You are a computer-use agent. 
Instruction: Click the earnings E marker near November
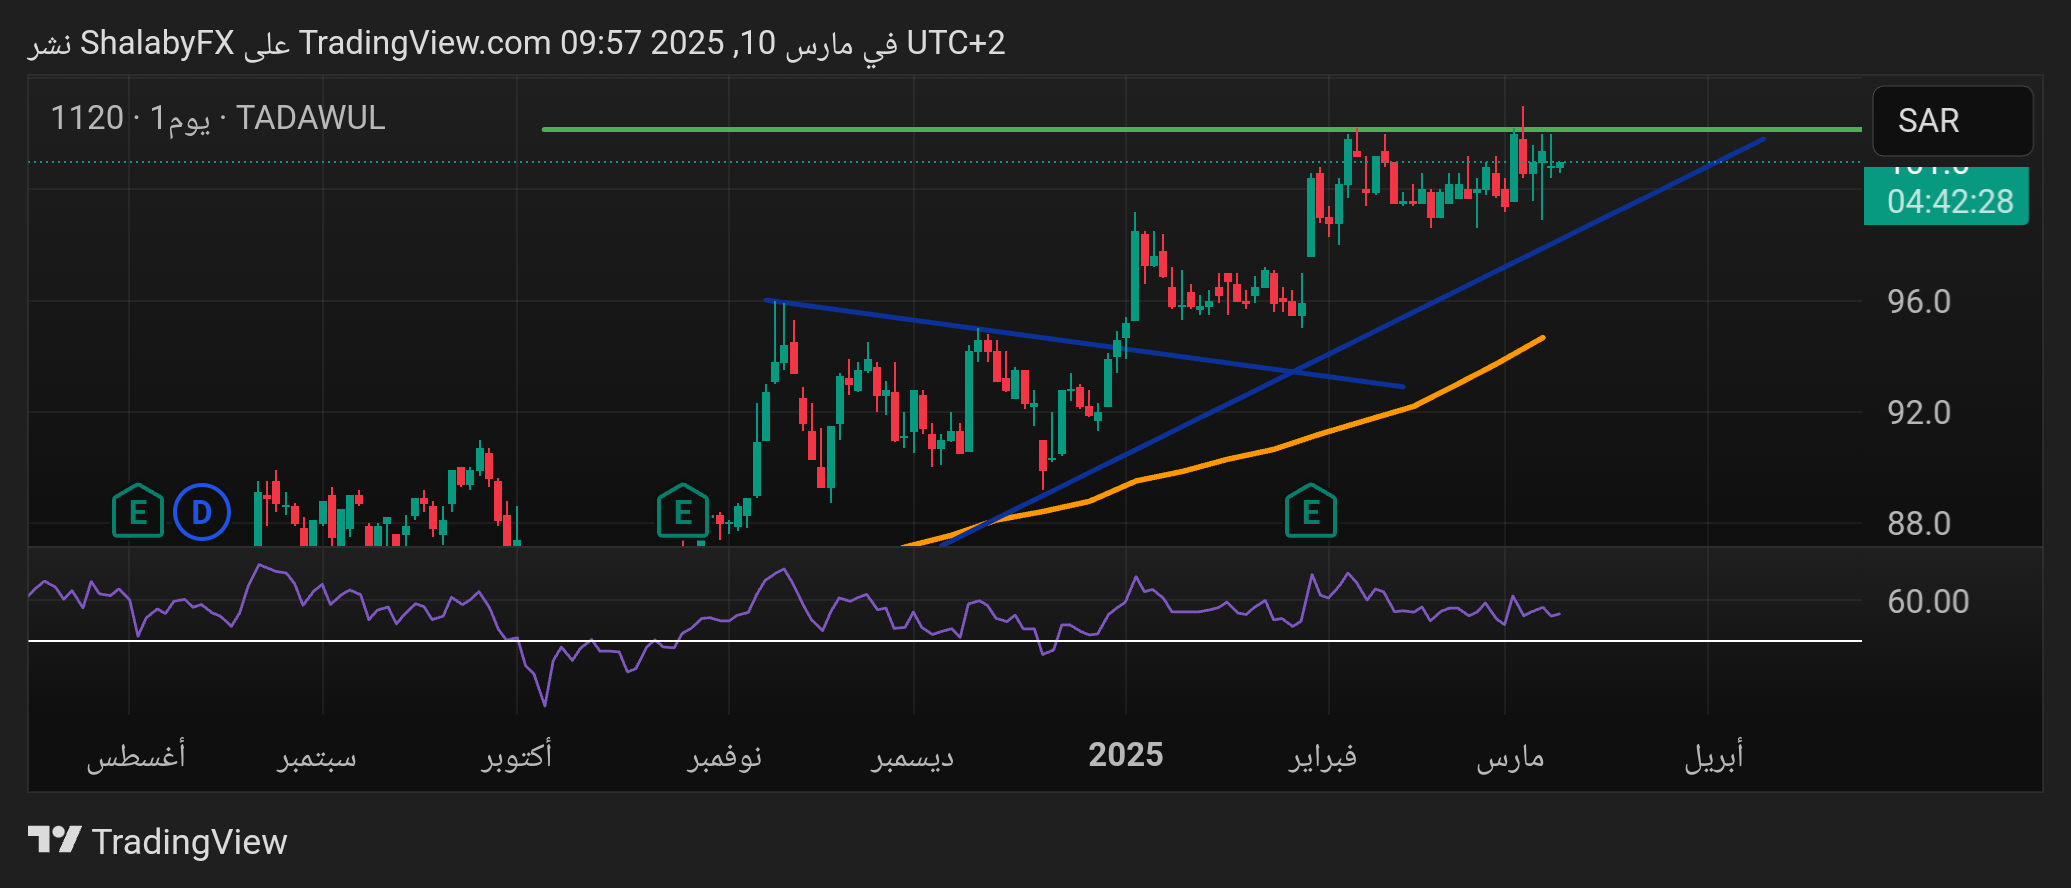683,511
